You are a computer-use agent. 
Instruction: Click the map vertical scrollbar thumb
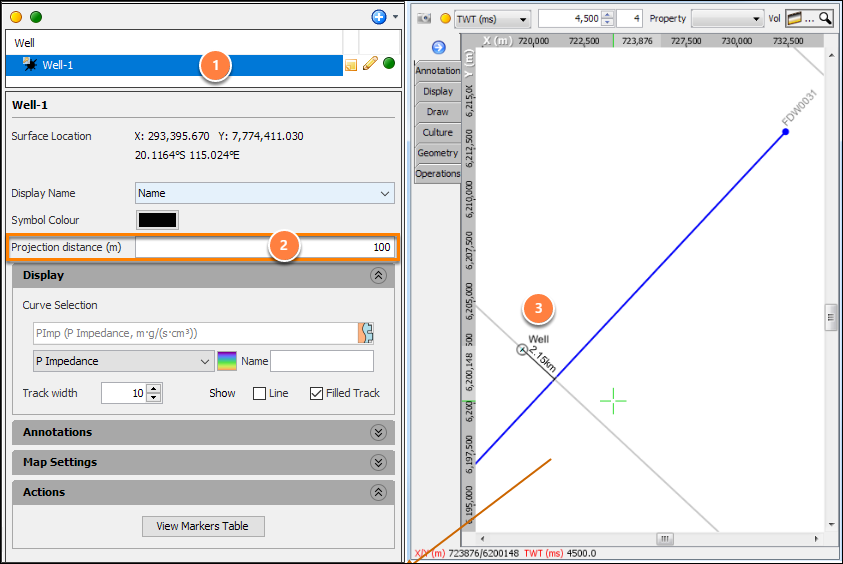pos(831,317)
